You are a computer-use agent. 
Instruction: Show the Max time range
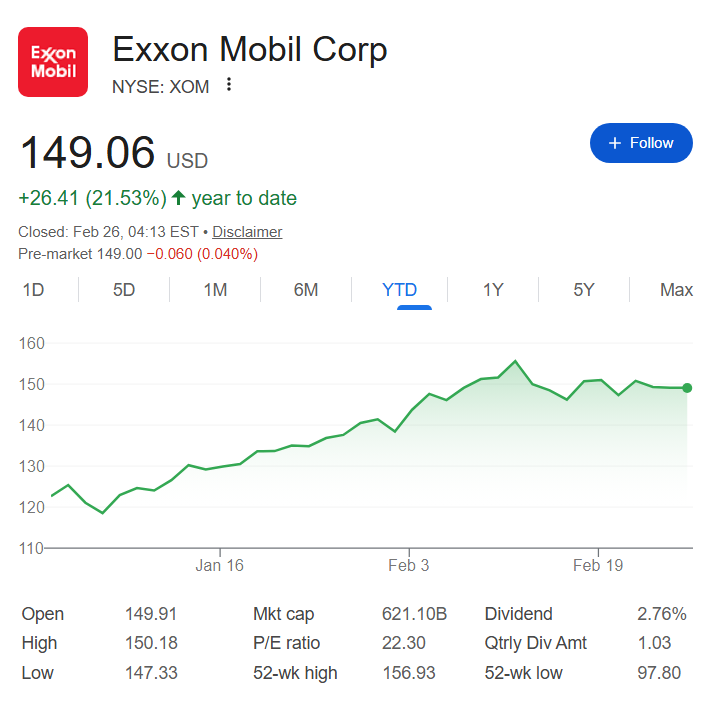[676, 290]
